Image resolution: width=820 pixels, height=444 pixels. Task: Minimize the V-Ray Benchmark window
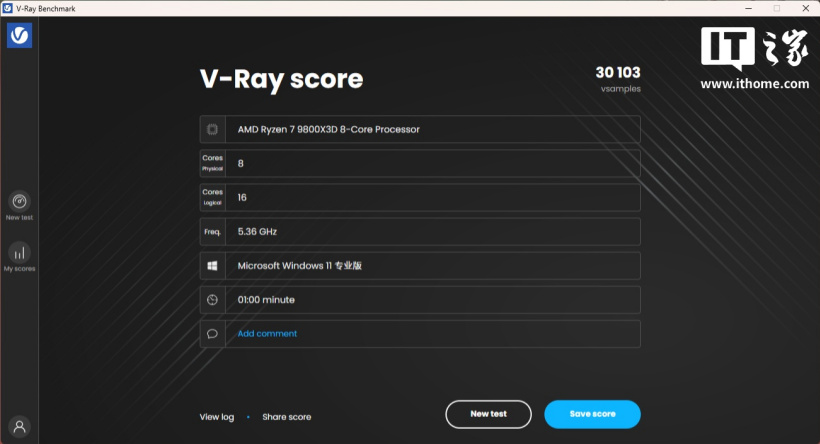tap(749, 8)
